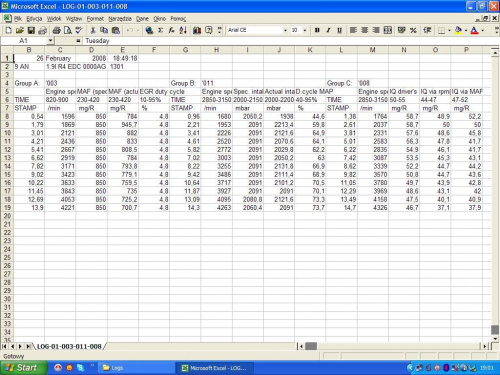Viewport: 500px width, 375px height.
Task: Open the Windows Start button
Action: (x=23, y=368)
